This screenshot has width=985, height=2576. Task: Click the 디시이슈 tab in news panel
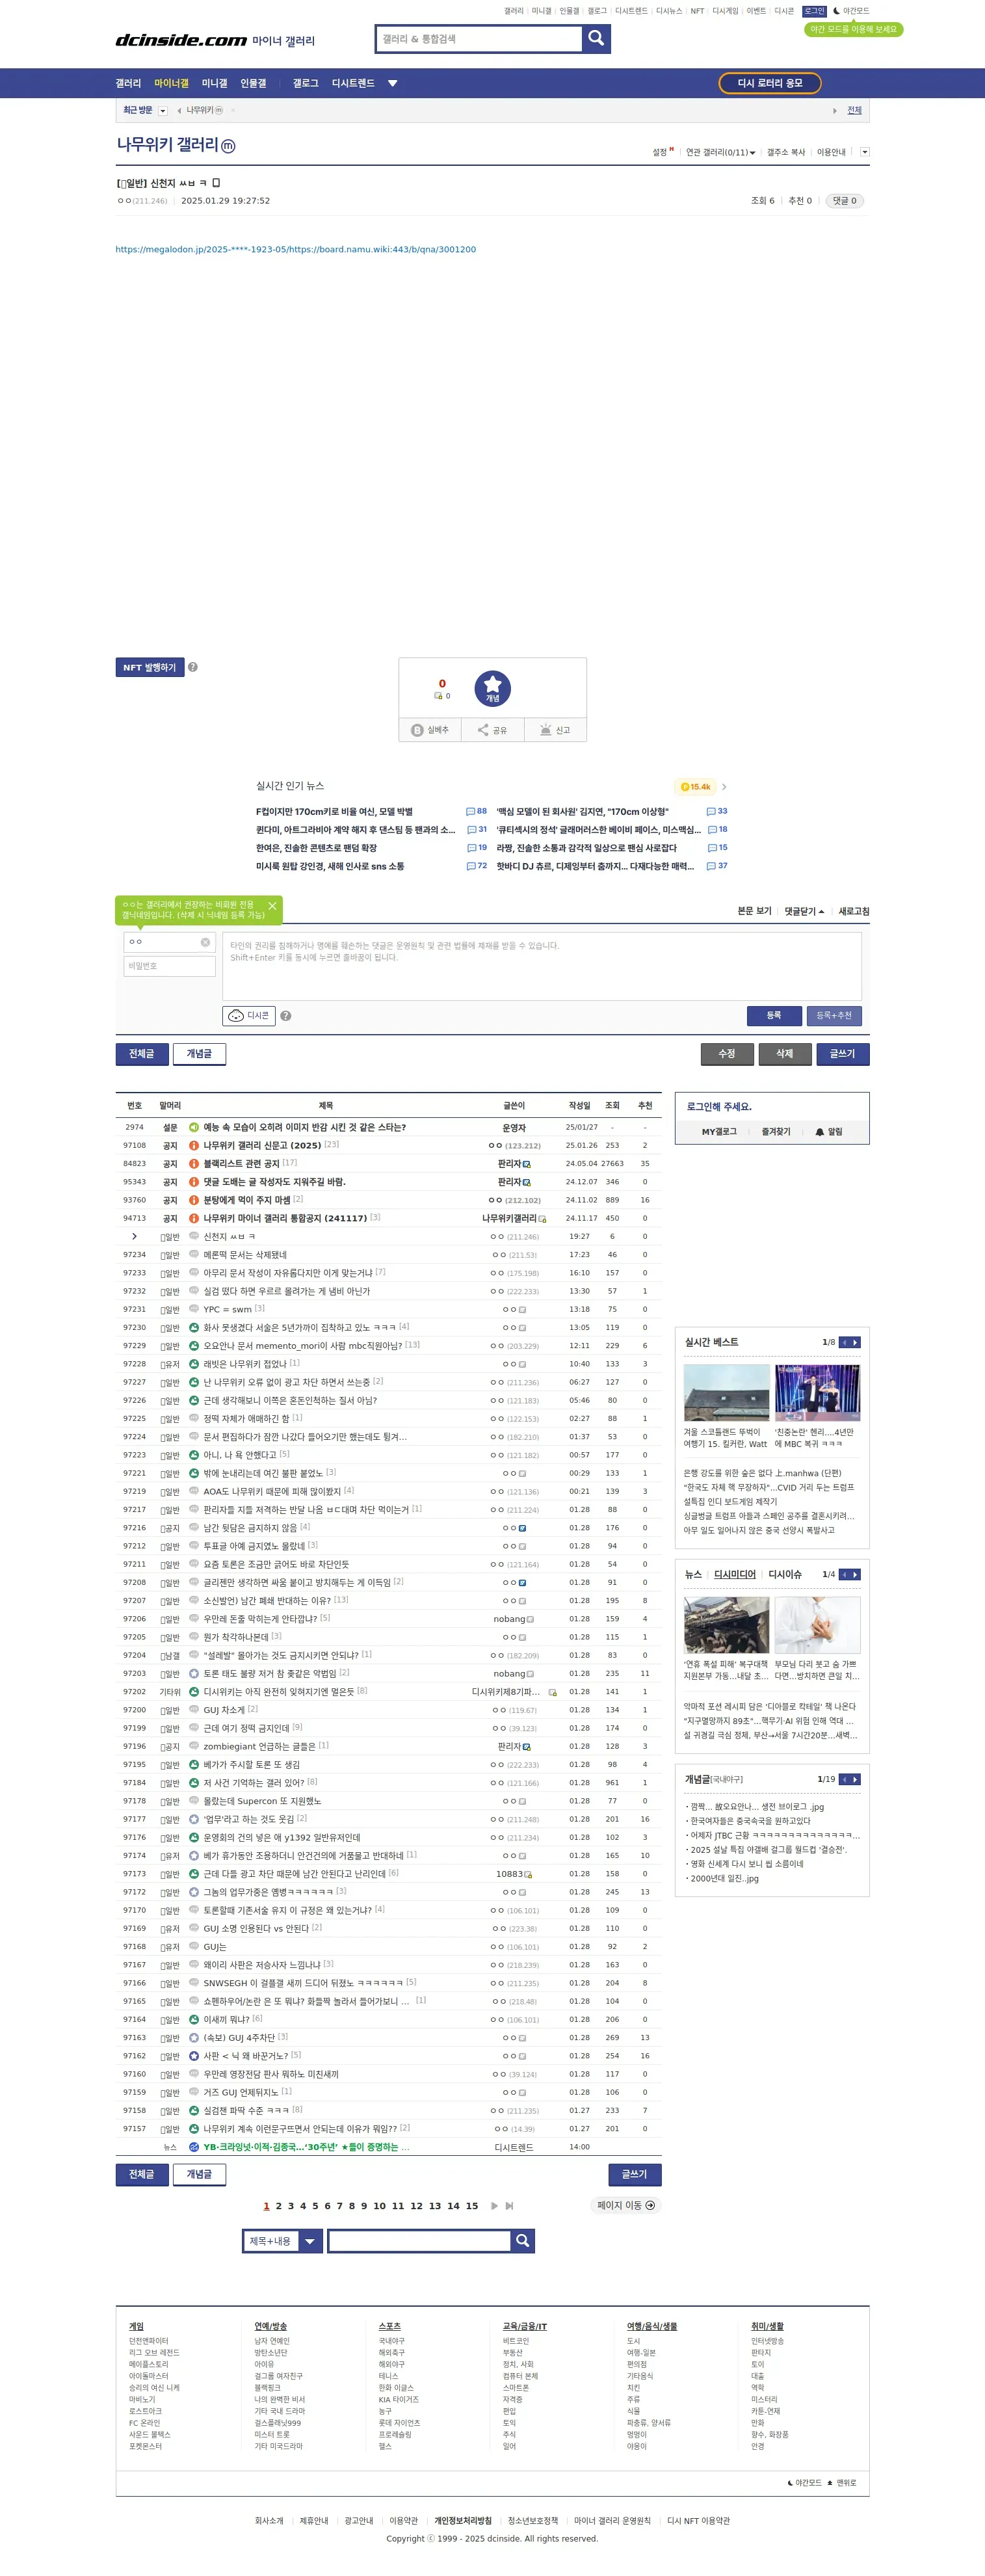tap(785, 1574)
